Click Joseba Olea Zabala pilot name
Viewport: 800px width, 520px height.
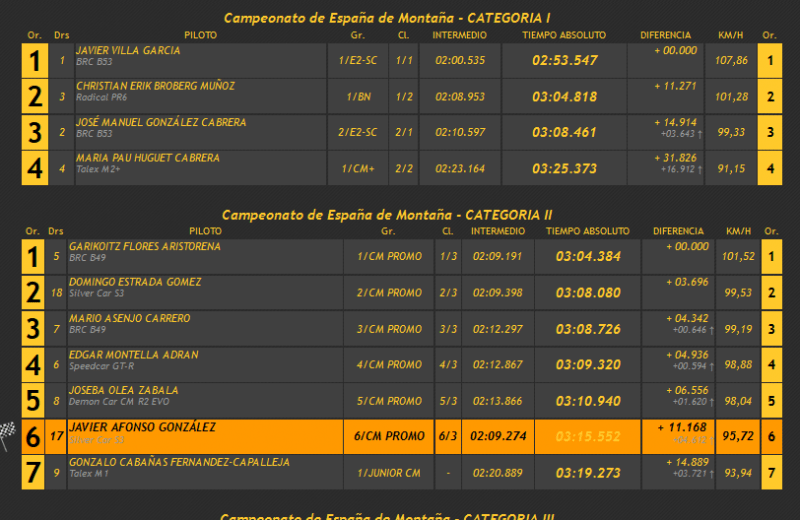[x=123, y=390]
